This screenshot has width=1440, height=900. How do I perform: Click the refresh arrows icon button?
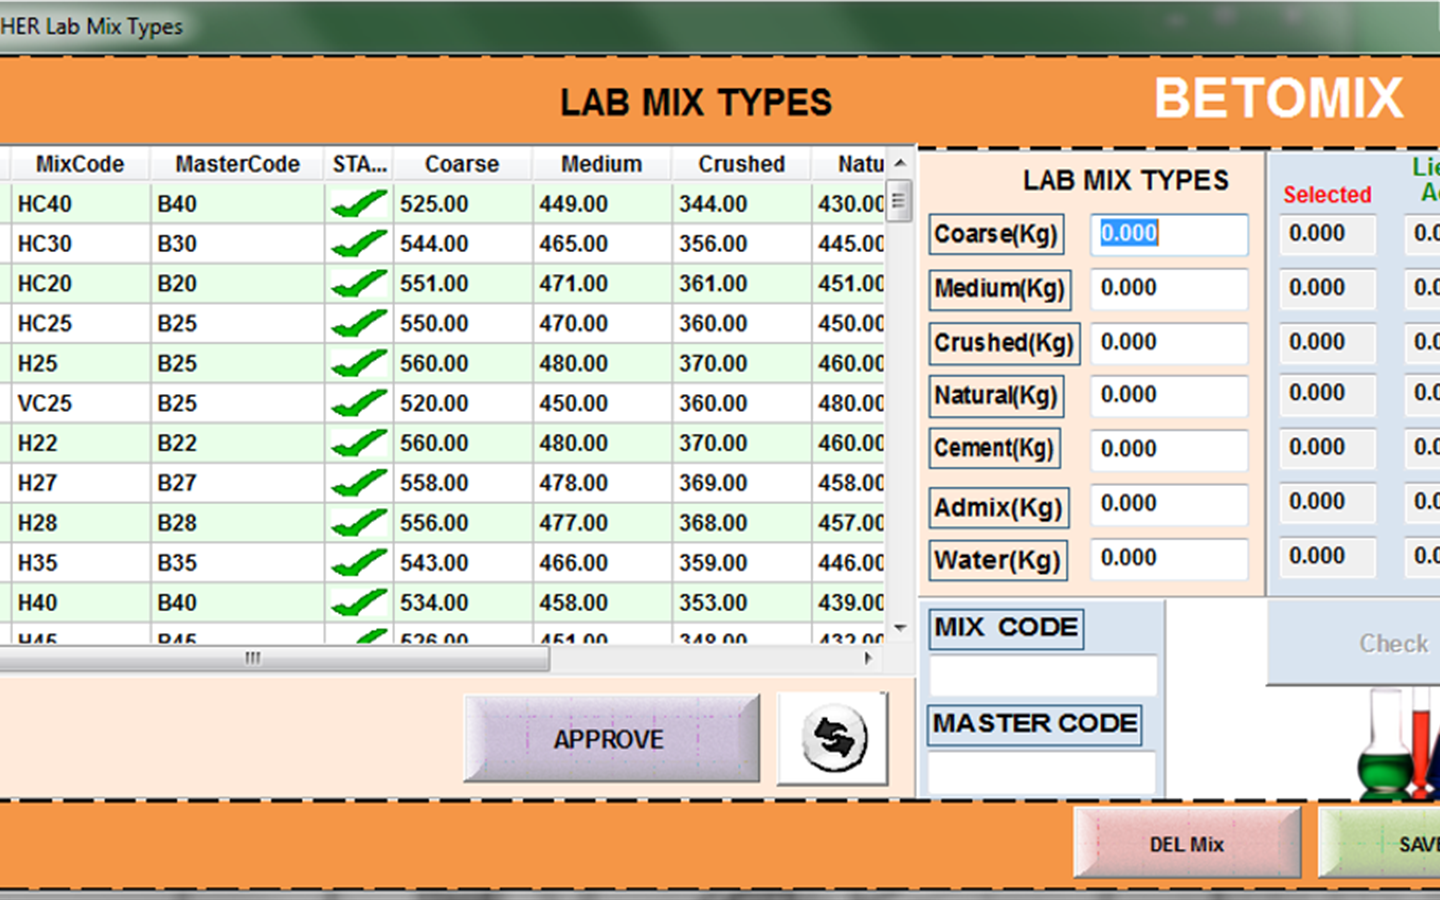point(833,739)
